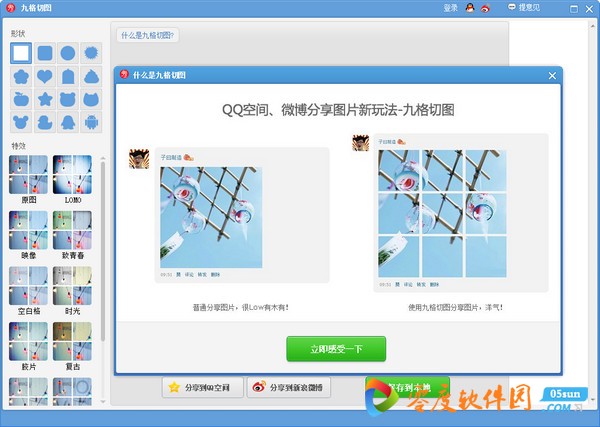The image size is (600, 427).
Task: Click the 普通分享图片 caption text
Action: pos(241,307)
